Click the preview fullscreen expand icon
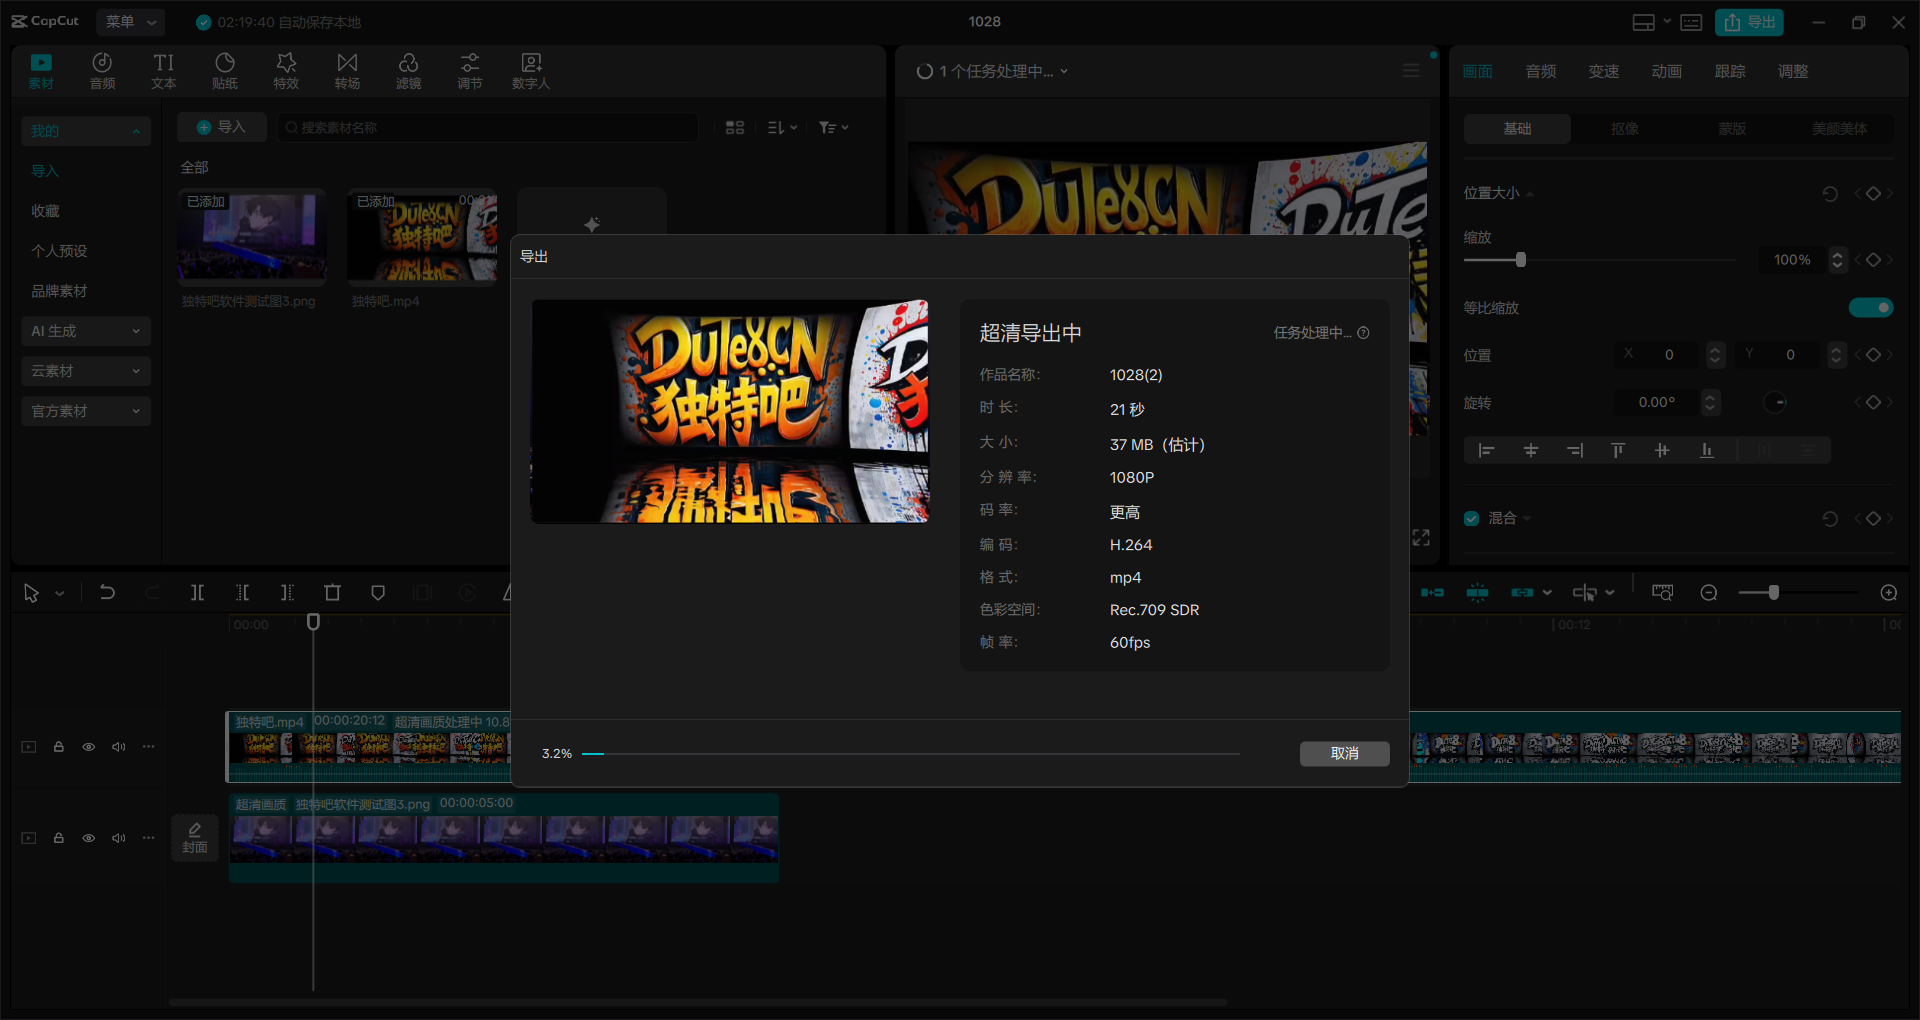 coord(1421,538)
